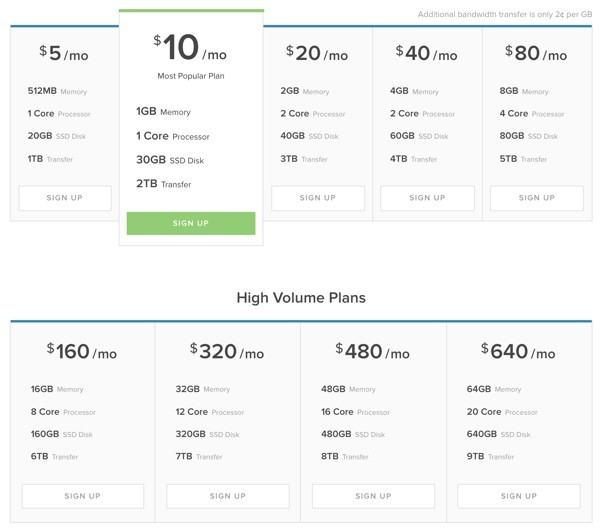This screenshot has width=600, height=528.
Task: Sign up for the $480/mo plan
Action: [373, 496]
